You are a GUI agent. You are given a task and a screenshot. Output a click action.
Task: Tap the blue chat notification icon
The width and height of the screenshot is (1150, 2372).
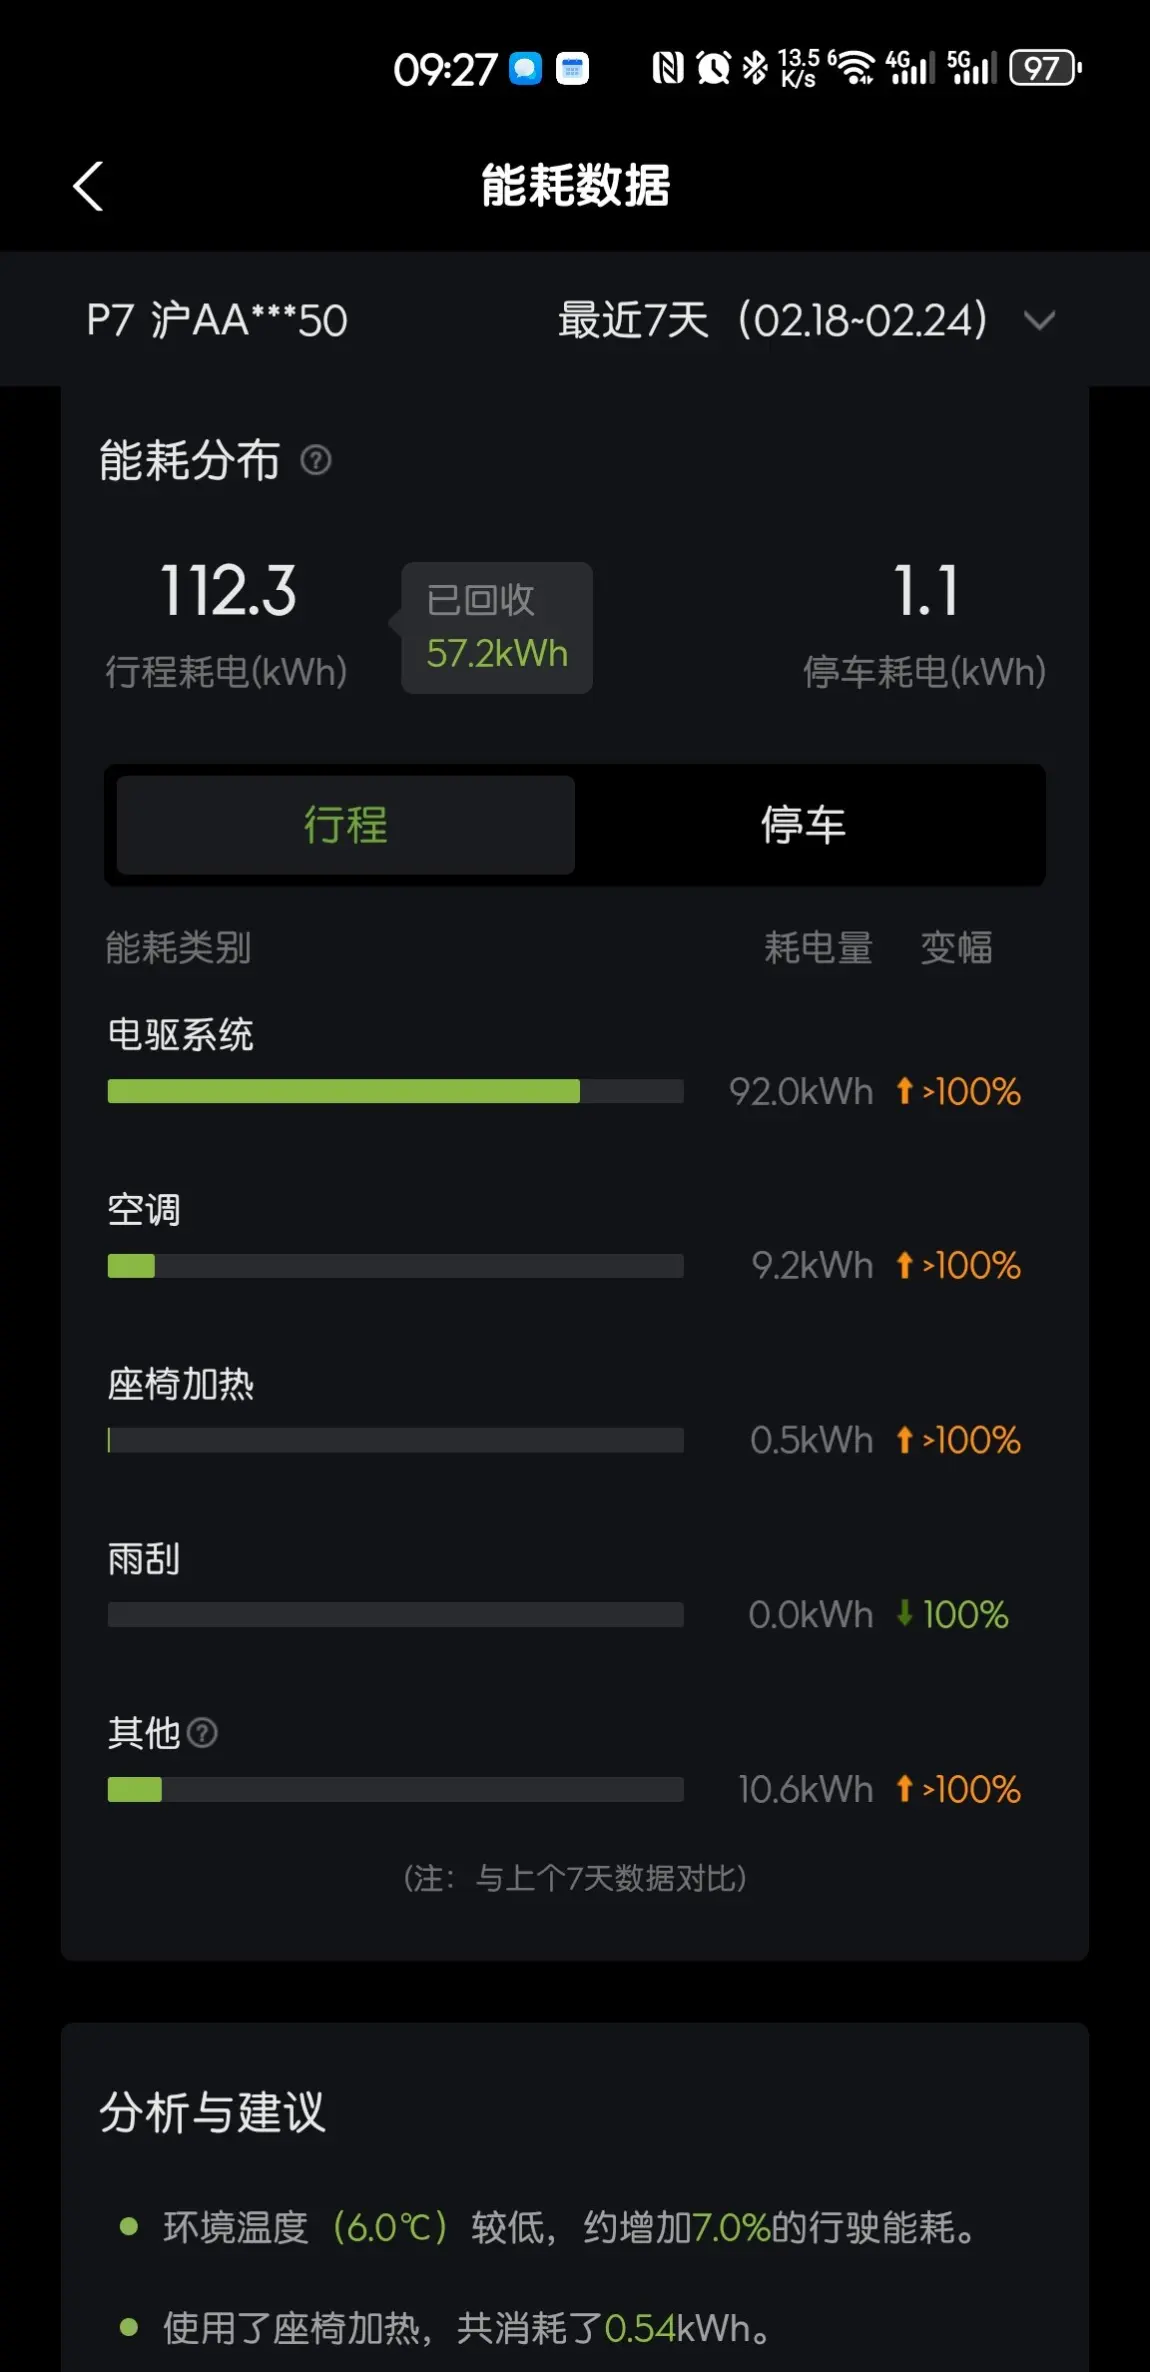(x=526, y=69)
